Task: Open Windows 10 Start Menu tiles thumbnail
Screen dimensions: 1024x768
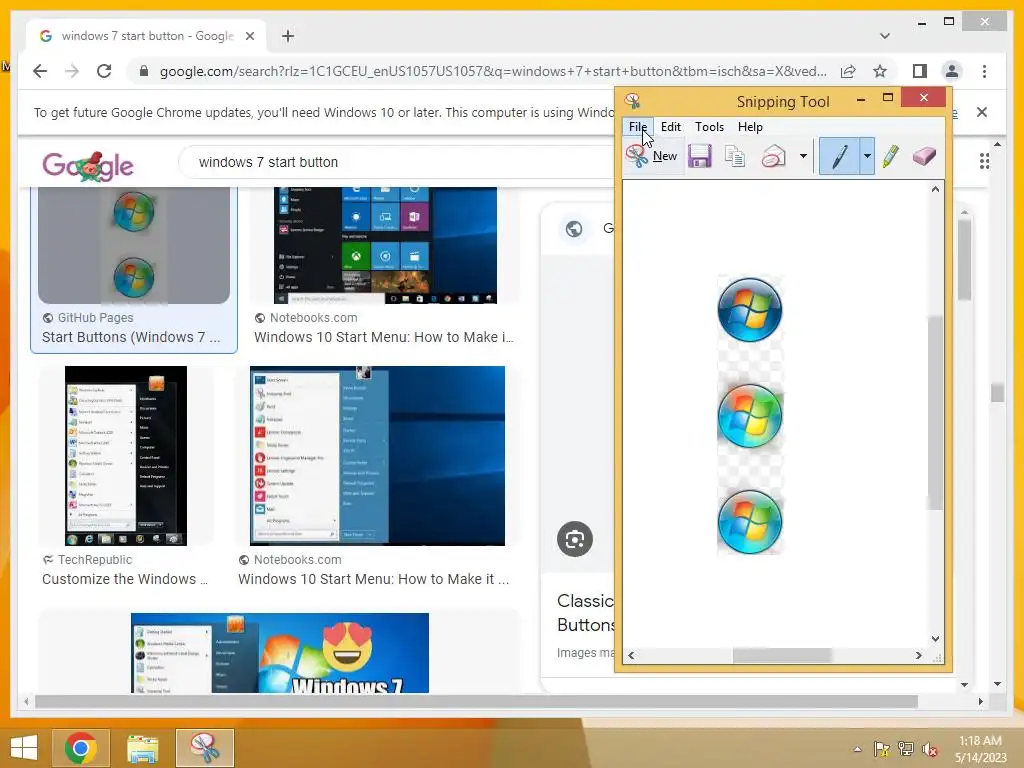Action: [385, 246]
